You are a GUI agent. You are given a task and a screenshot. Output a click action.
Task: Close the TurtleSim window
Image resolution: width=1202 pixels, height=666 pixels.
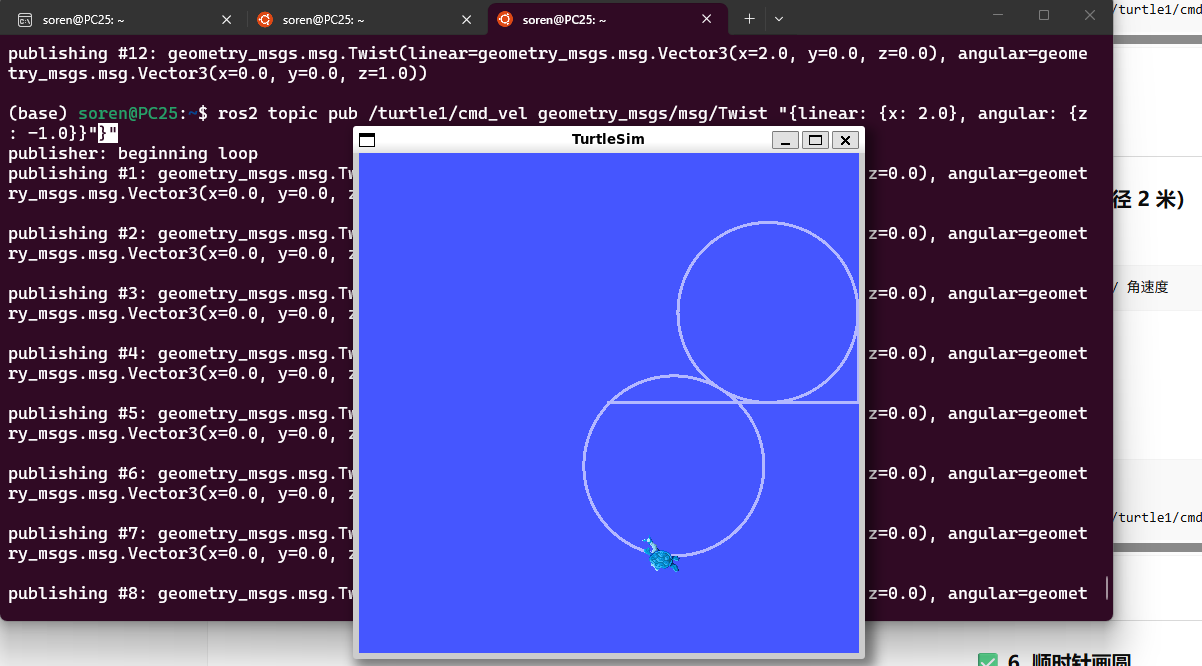tap(846, 140)
